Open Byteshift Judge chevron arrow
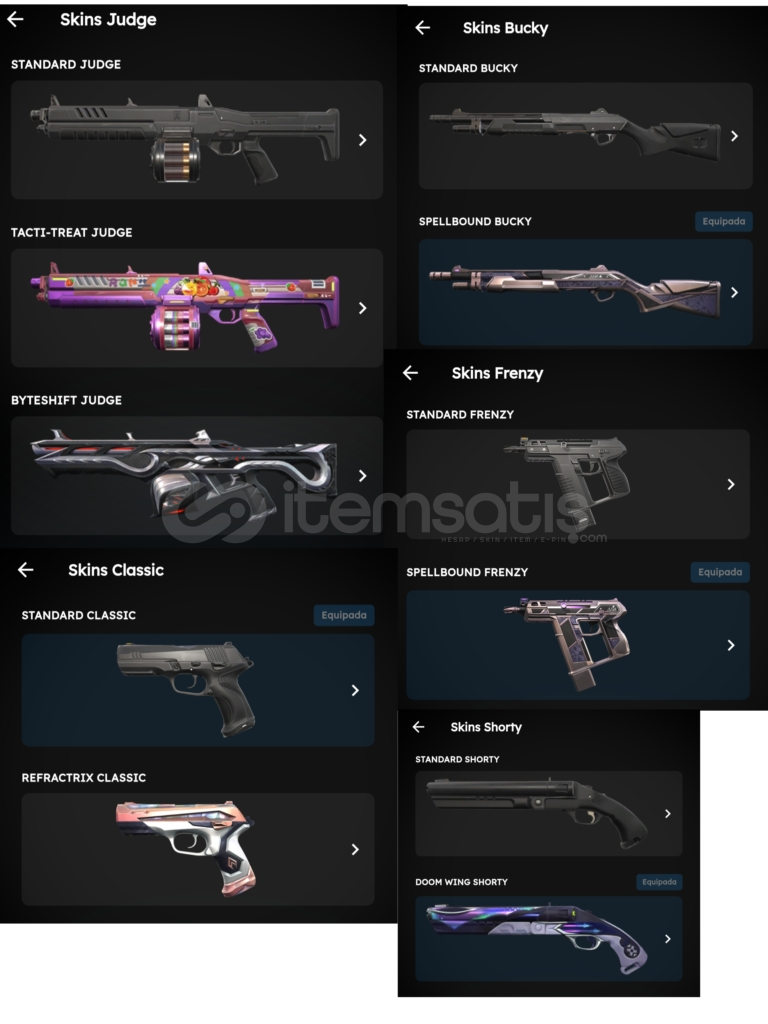The image size is (768, 1024). [x=362, y=475]
